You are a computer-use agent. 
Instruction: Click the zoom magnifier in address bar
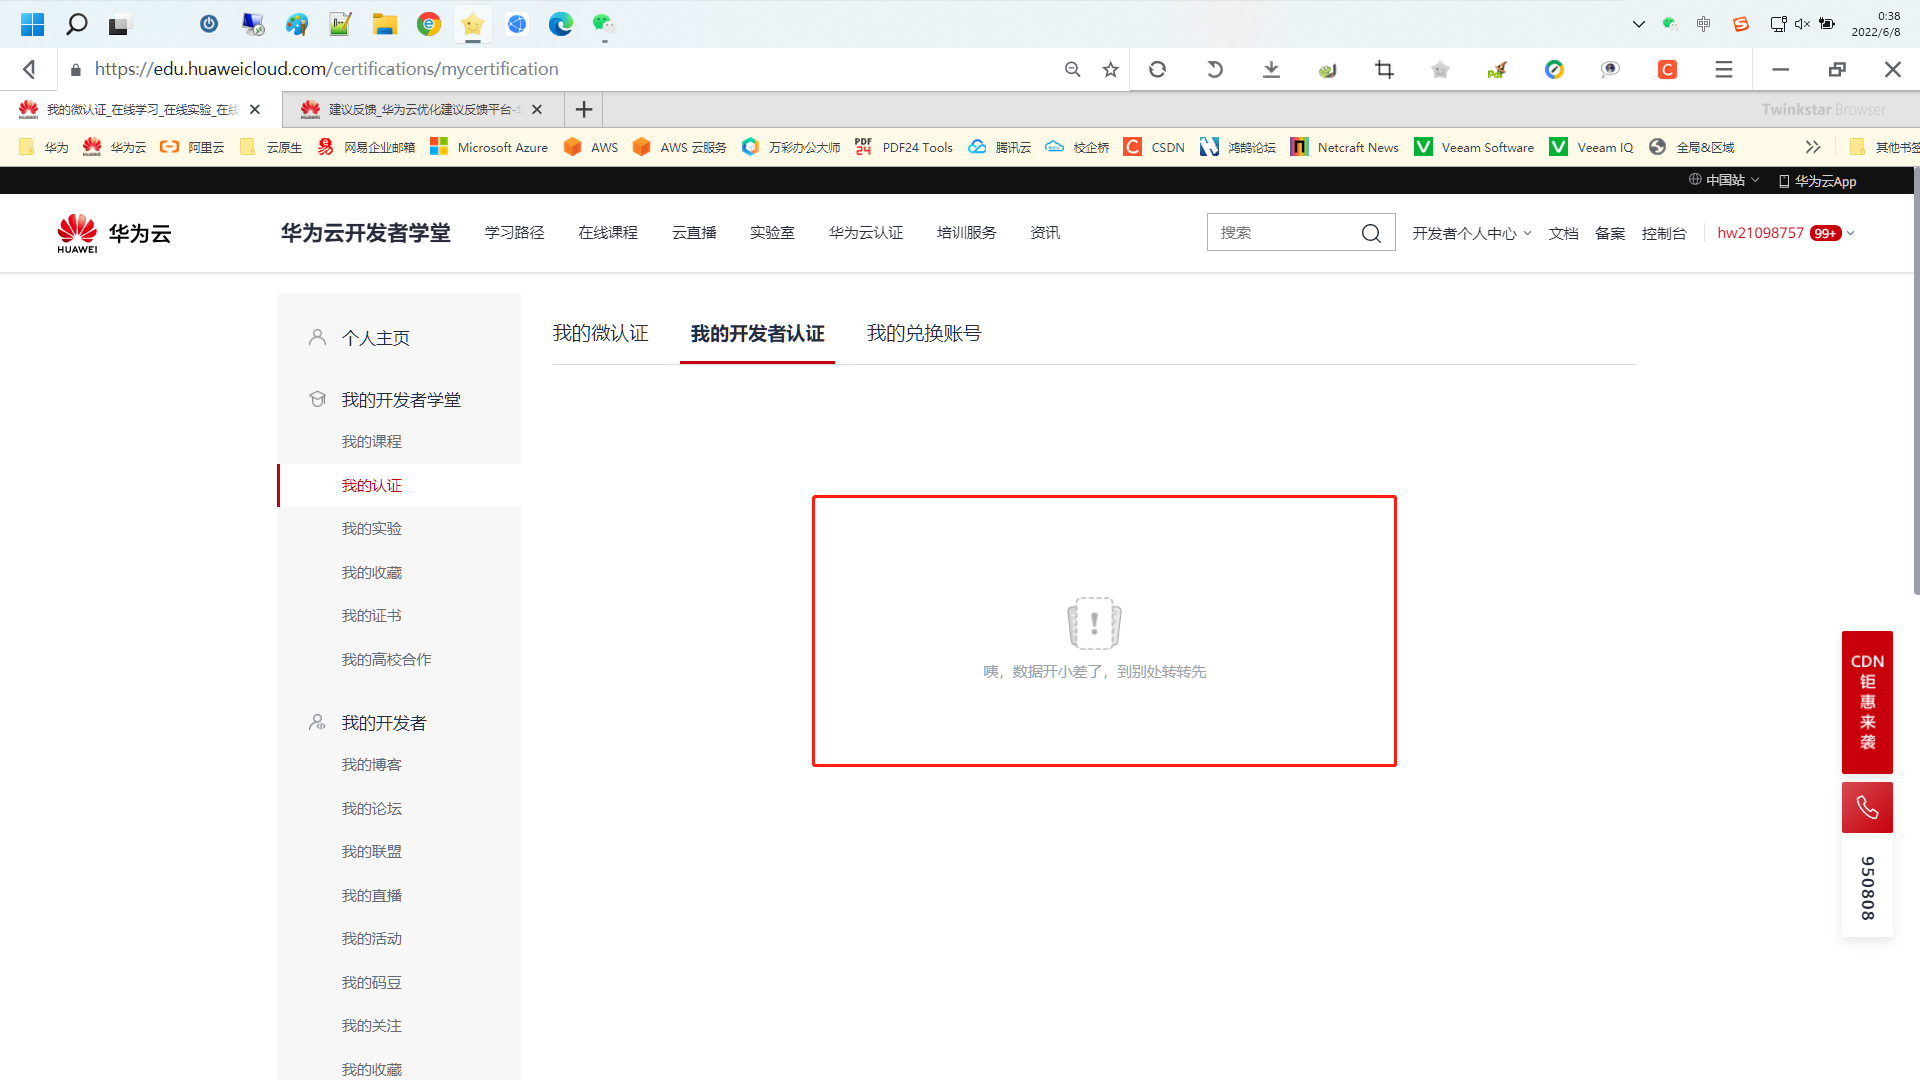coord(1072,69)
